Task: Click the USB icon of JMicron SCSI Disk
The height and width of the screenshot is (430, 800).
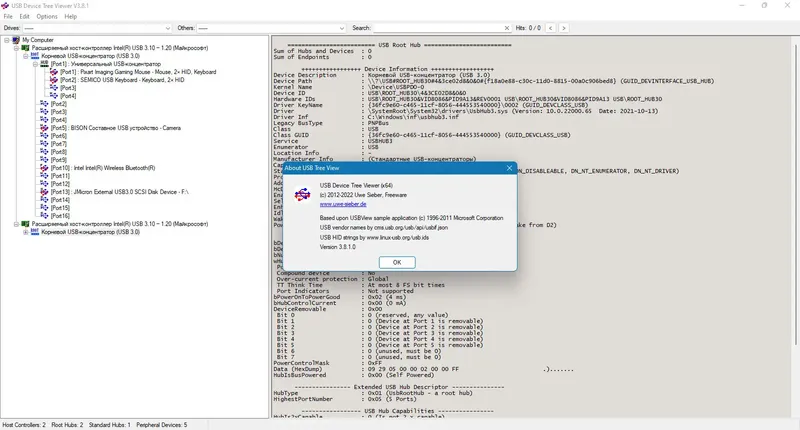Action: pyautogui.click(x=44, y=192)
